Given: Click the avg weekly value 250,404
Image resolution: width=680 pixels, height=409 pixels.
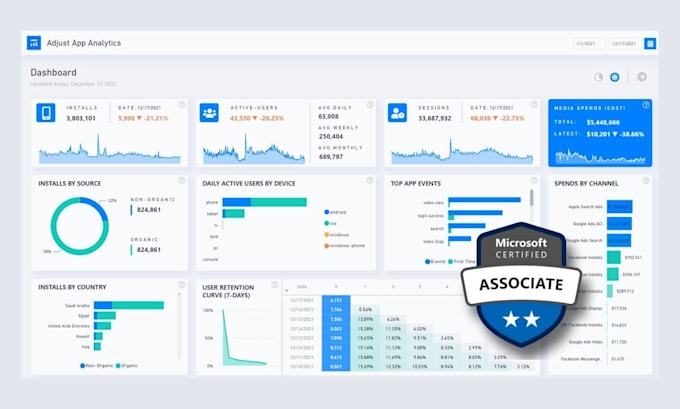Looking at the screenshot, I should pyautogui.click(x=331, y=136).
